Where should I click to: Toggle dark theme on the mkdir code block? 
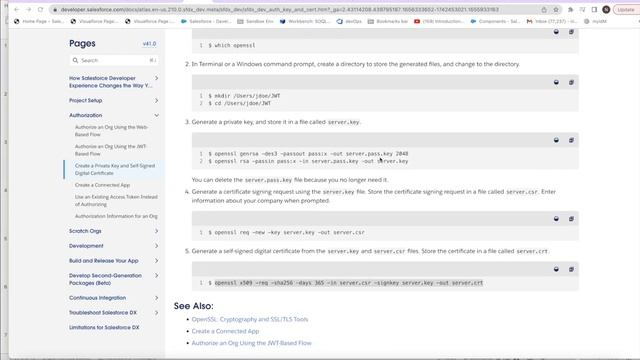pyautogui.click(x=556, y=82)
